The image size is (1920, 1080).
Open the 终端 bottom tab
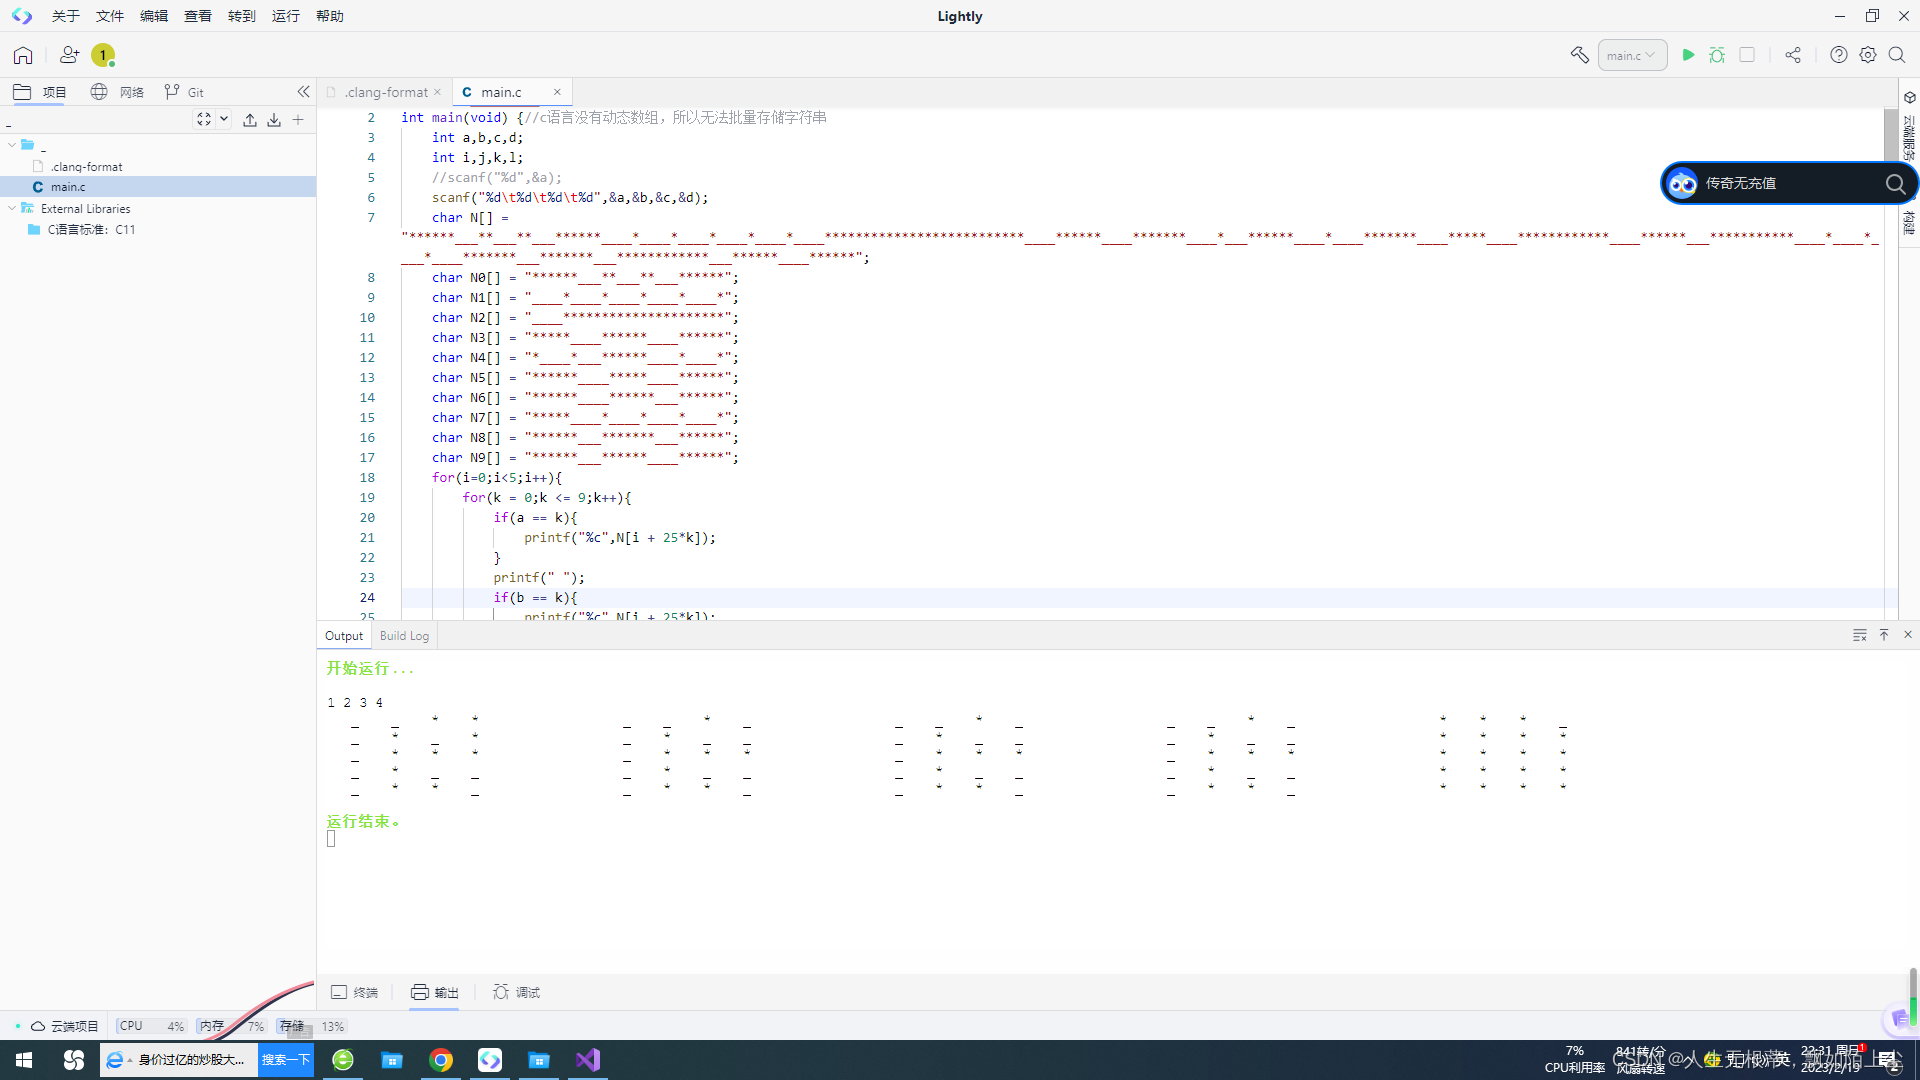354,992
